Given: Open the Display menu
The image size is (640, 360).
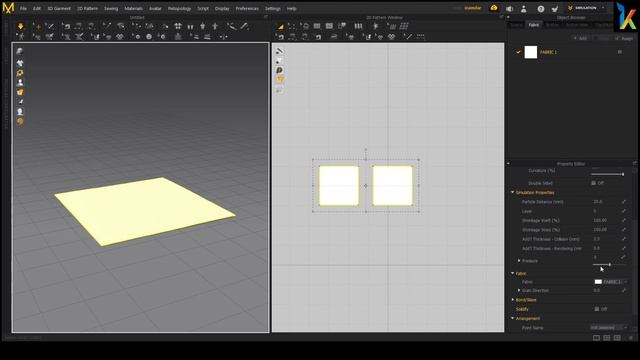Looking at the screenshot, I should [222, 9].
